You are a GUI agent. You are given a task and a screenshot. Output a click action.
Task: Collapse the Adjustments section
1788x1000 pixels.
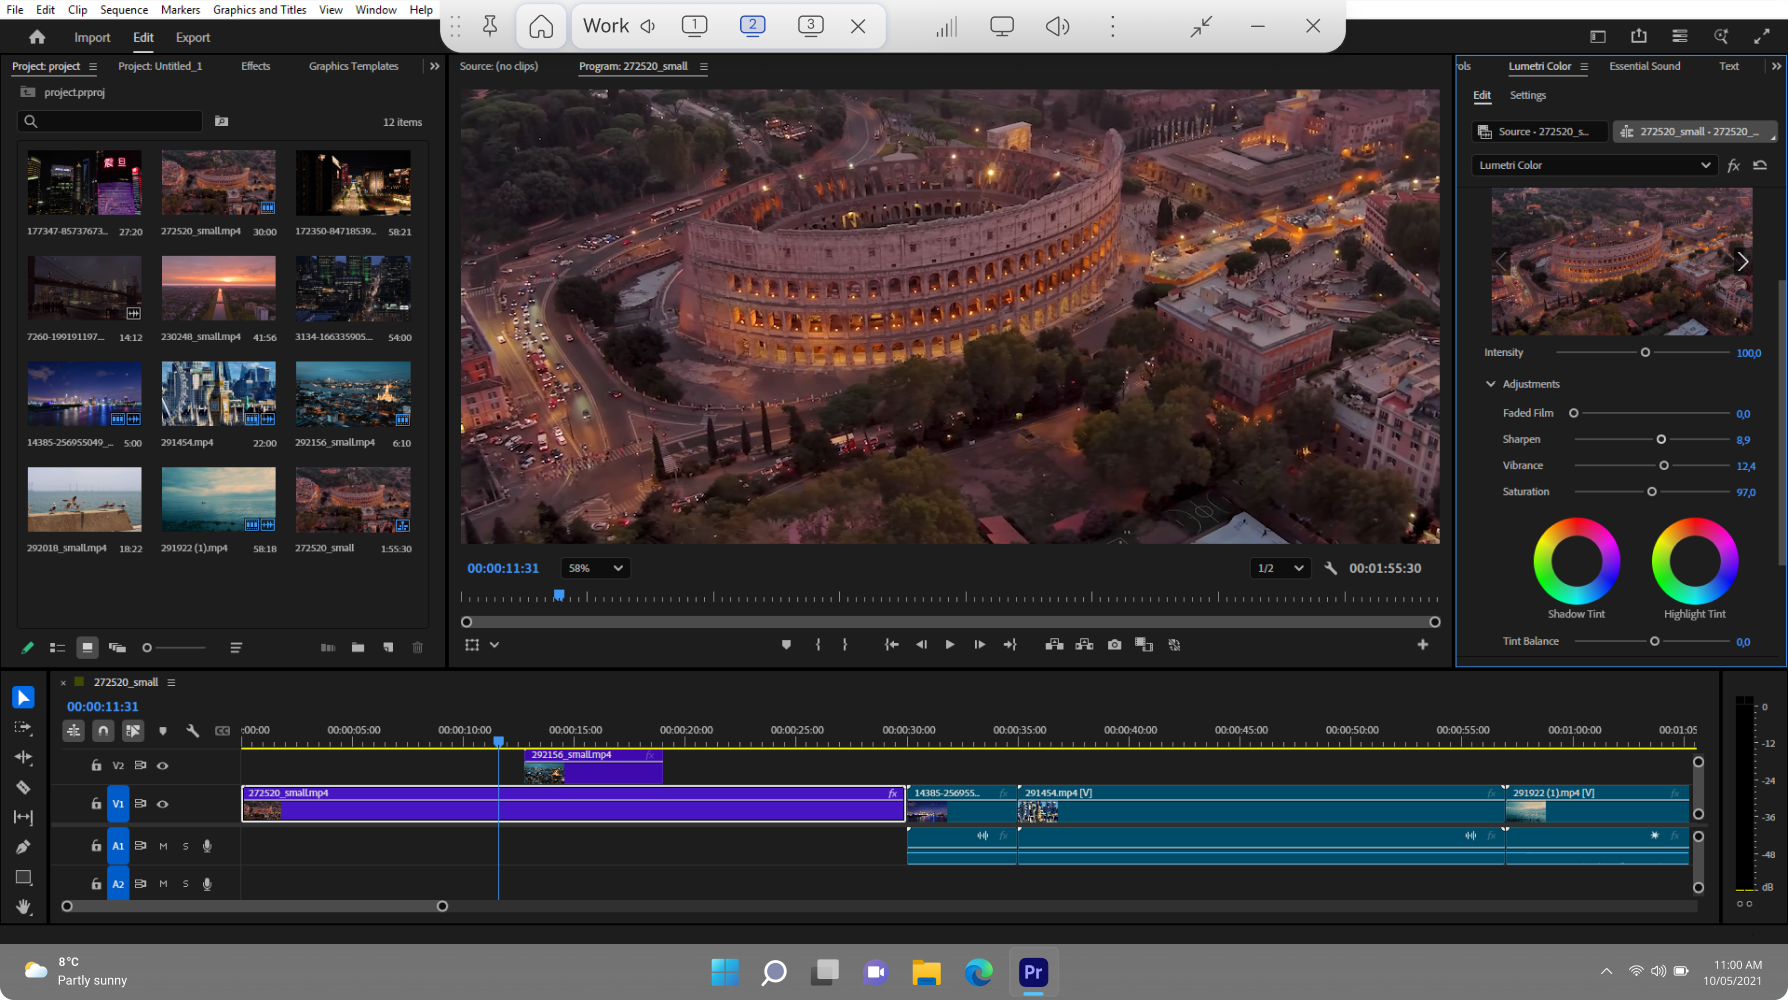click(1490, 384)
